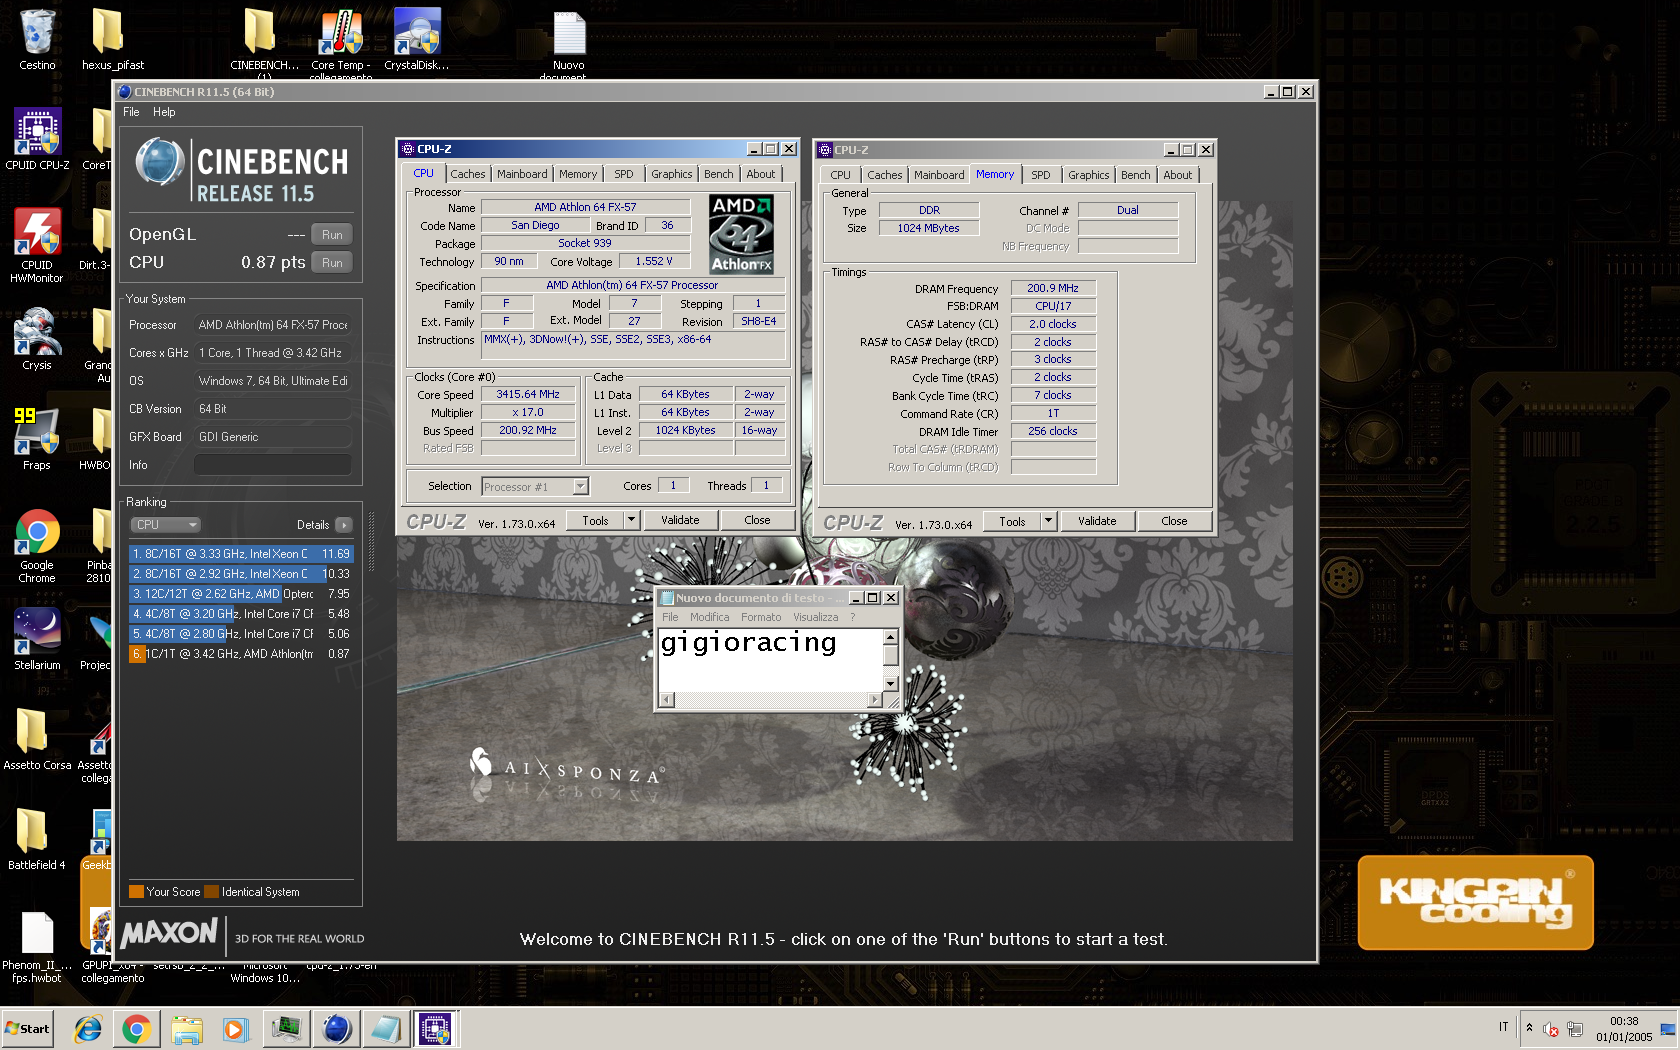
Task: Select ranking row 8C/16T @ 3.33 GHz
Action: (x=241, y=554)
